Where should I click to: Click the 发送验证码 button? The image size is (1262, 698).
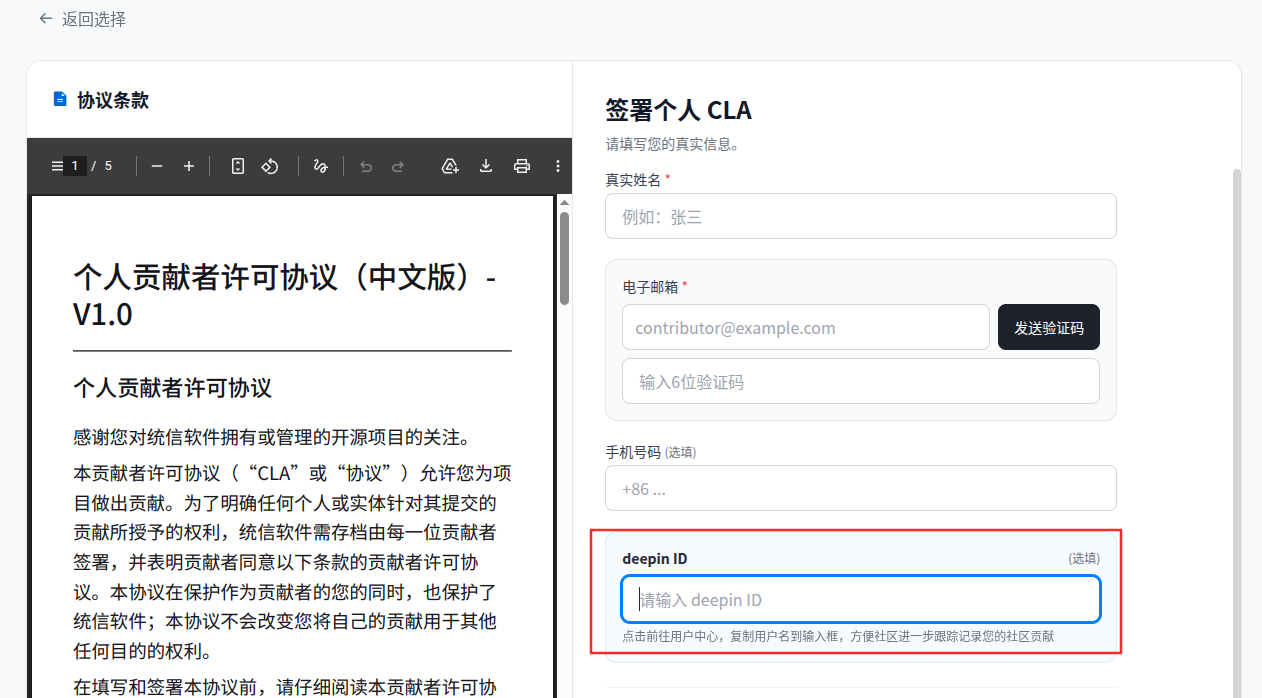pos(1048,327)
